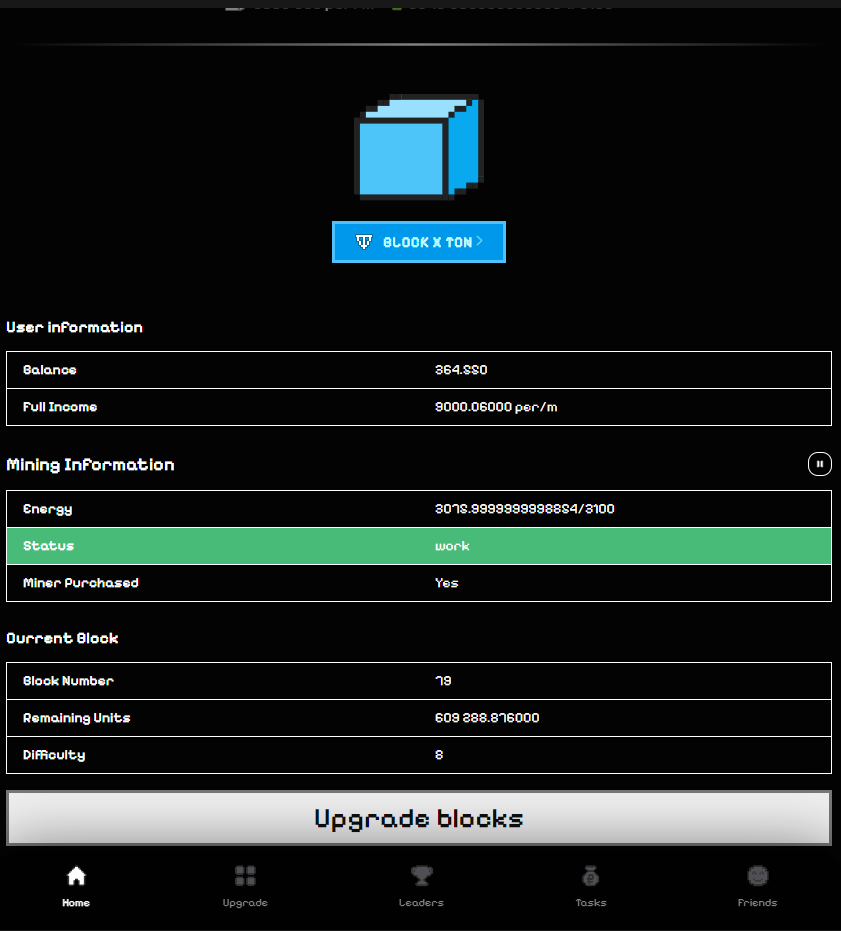Tap the blue pixel cube block
This screenshot has width=841, height=931.
[419, 147]
